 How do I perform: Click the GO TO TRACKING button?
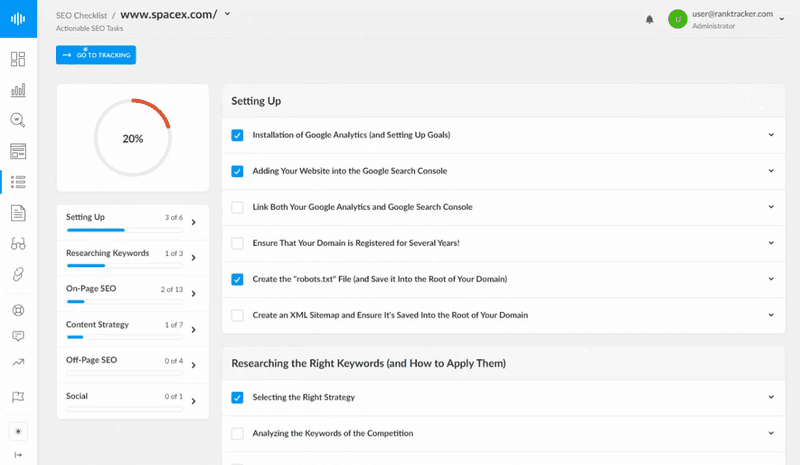click(96, 55)
